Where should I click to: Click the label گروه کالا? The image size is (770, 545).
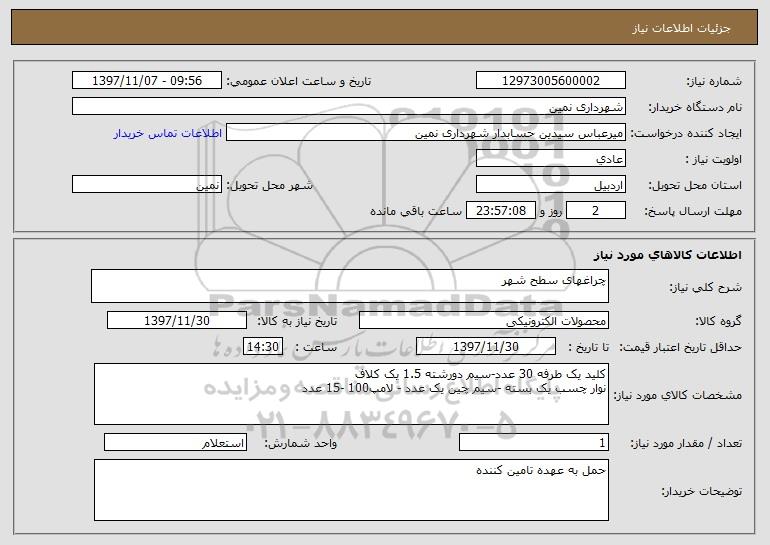pyautogui.click(x=718, y=321)
